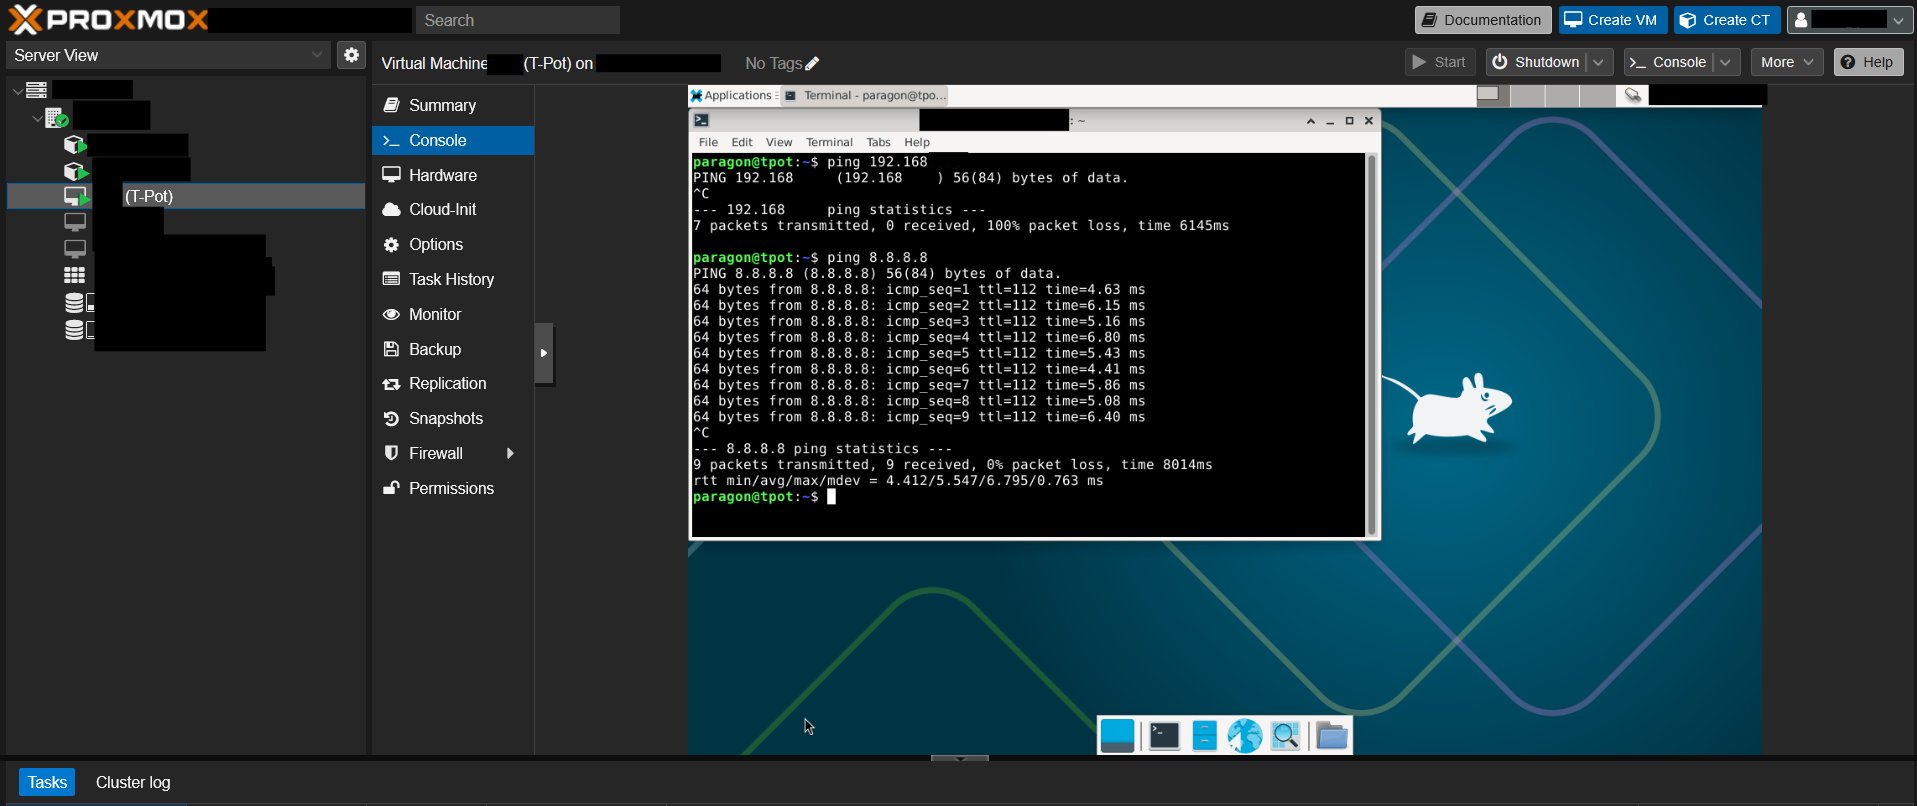The image size is (1917, 806).
Task: Click the Documentation button
Action: (x=1482, y=20)
